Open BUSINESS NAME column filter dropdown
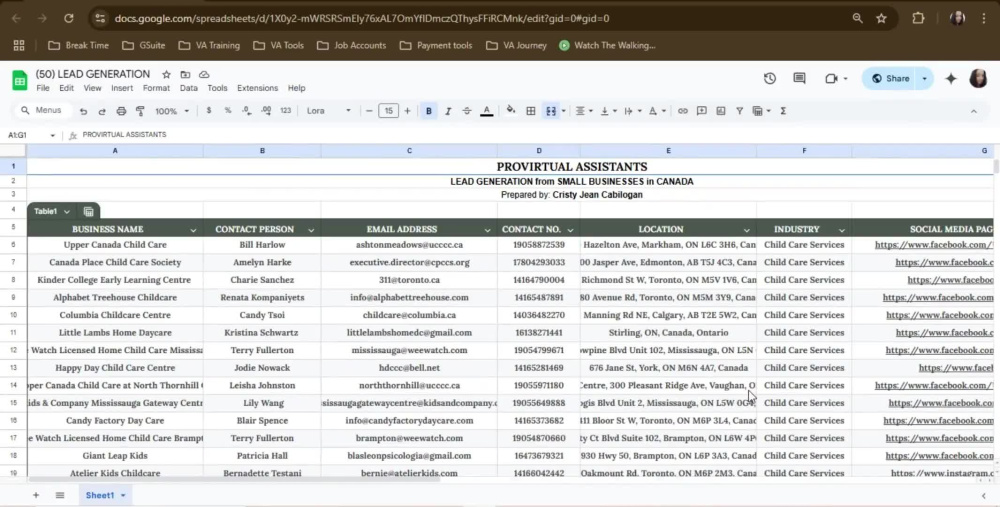The height and width of the screenshot is (507, 1000). (193, 230)
